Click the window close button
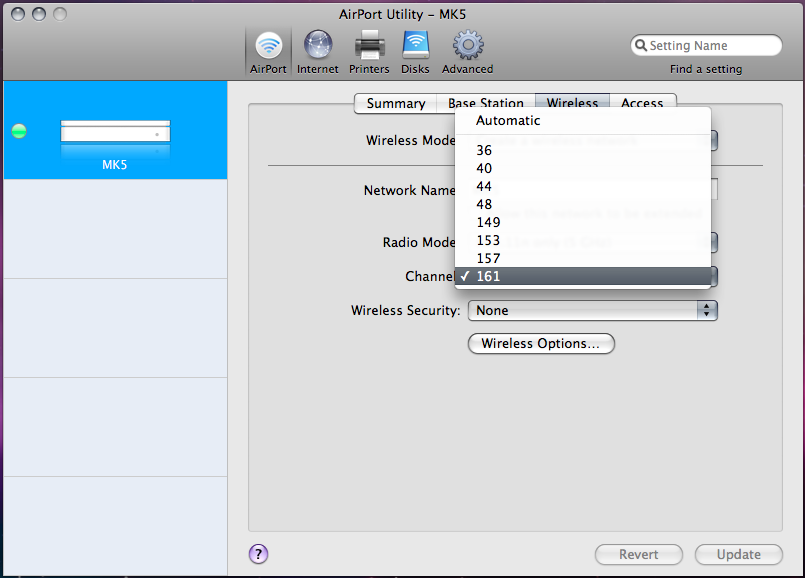The width and height of the screenshot is (805, 578). click(18, 14)
